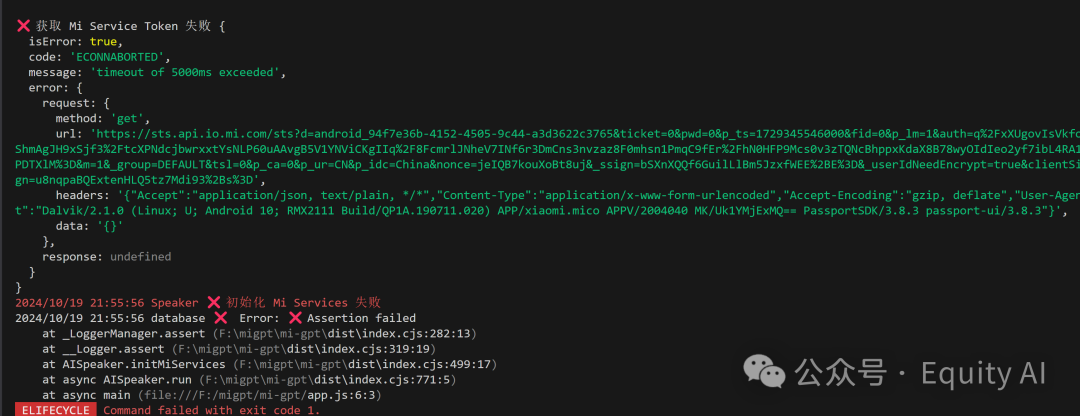This screenshot has height=416, width=1080.
Task: Click the 公众号 · Equity AI watermark text
Action: (921, 373)
